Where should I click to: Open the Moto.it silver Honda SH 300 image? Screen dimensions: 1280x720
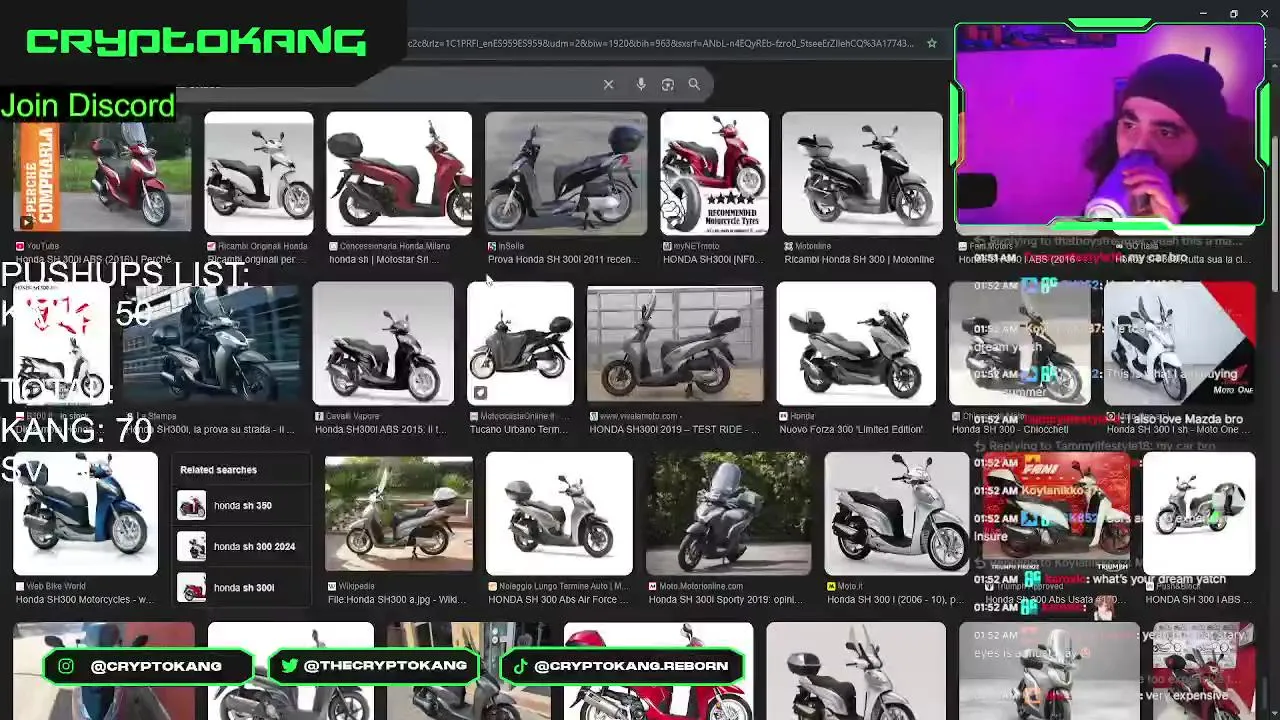pyautogui.click(x=897, y=514)
